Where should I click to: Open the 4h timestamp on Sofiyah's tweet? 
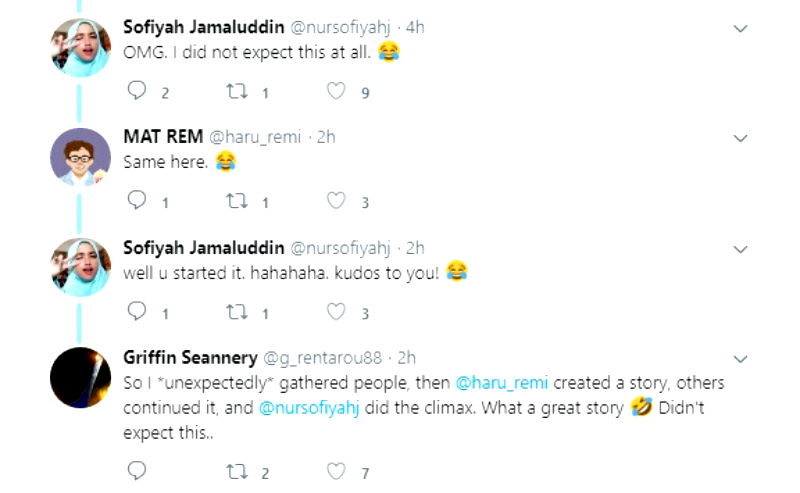point(415,27)
